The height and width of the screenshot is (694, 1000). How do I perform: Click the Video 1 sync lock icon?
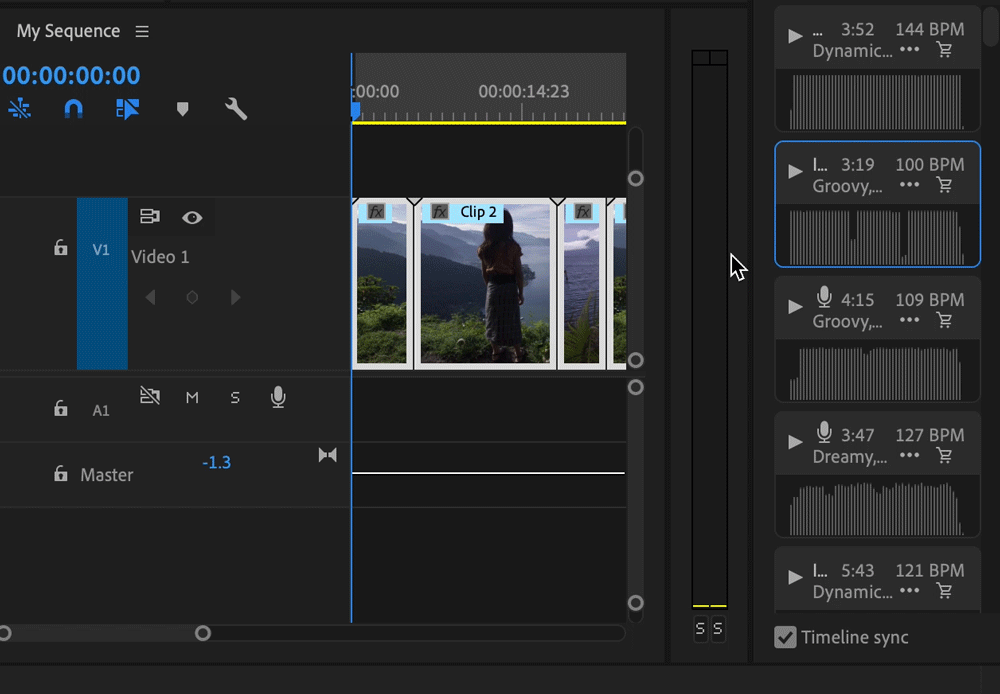[150, 217]
